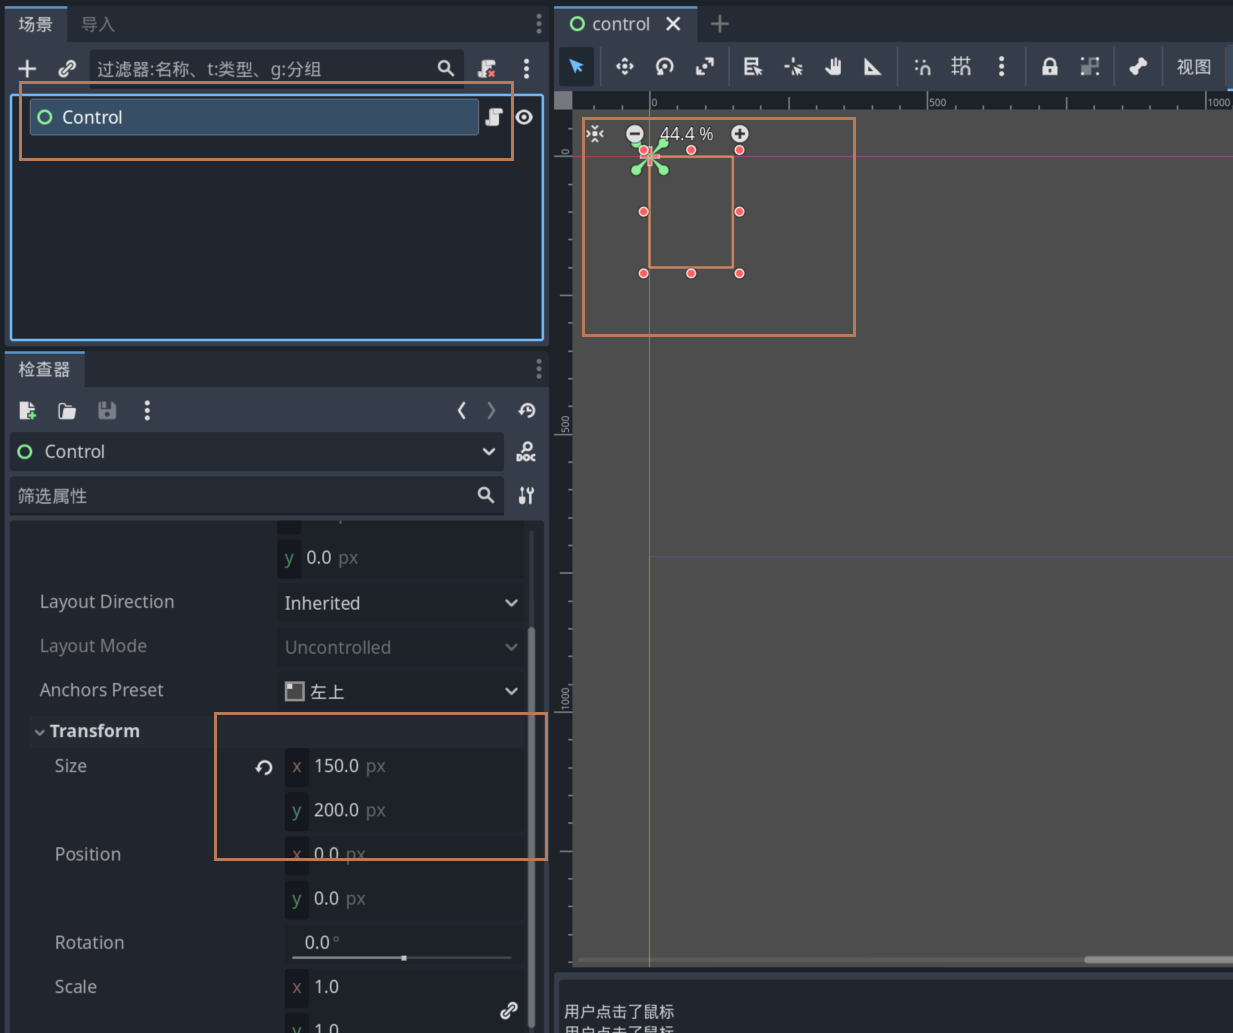Open inspector object history list
Screen dimensions: 1233x1033
pyautogui.click(x=527, y=410)
